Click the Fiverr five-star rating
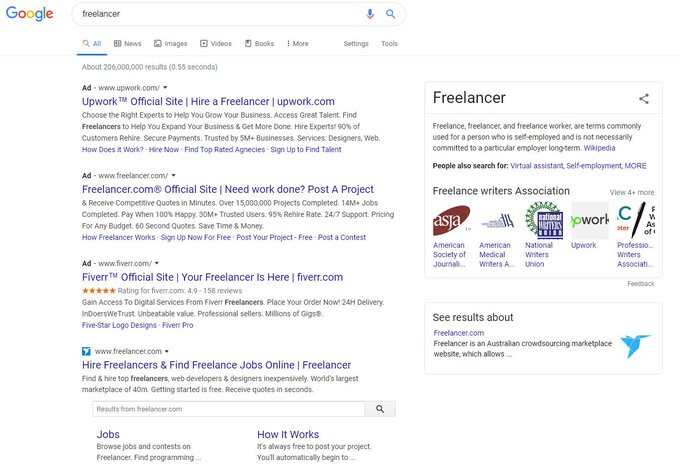Screen dimensions: 680x471 click(x=99, y=291)
